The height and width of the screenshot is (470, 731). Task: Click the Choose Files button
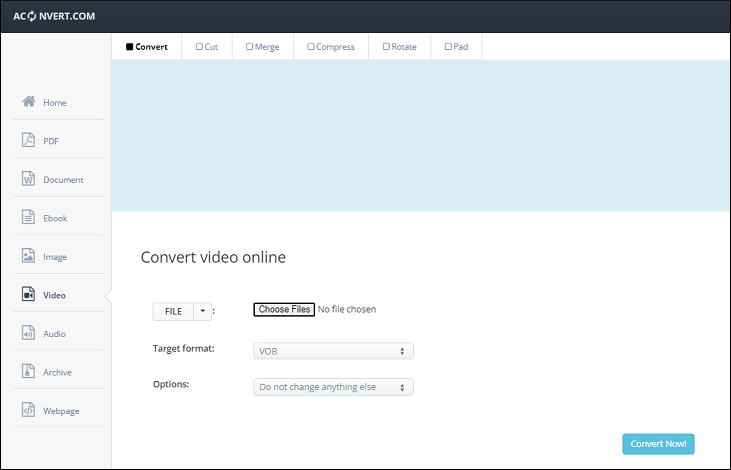(x=284, y=310)
